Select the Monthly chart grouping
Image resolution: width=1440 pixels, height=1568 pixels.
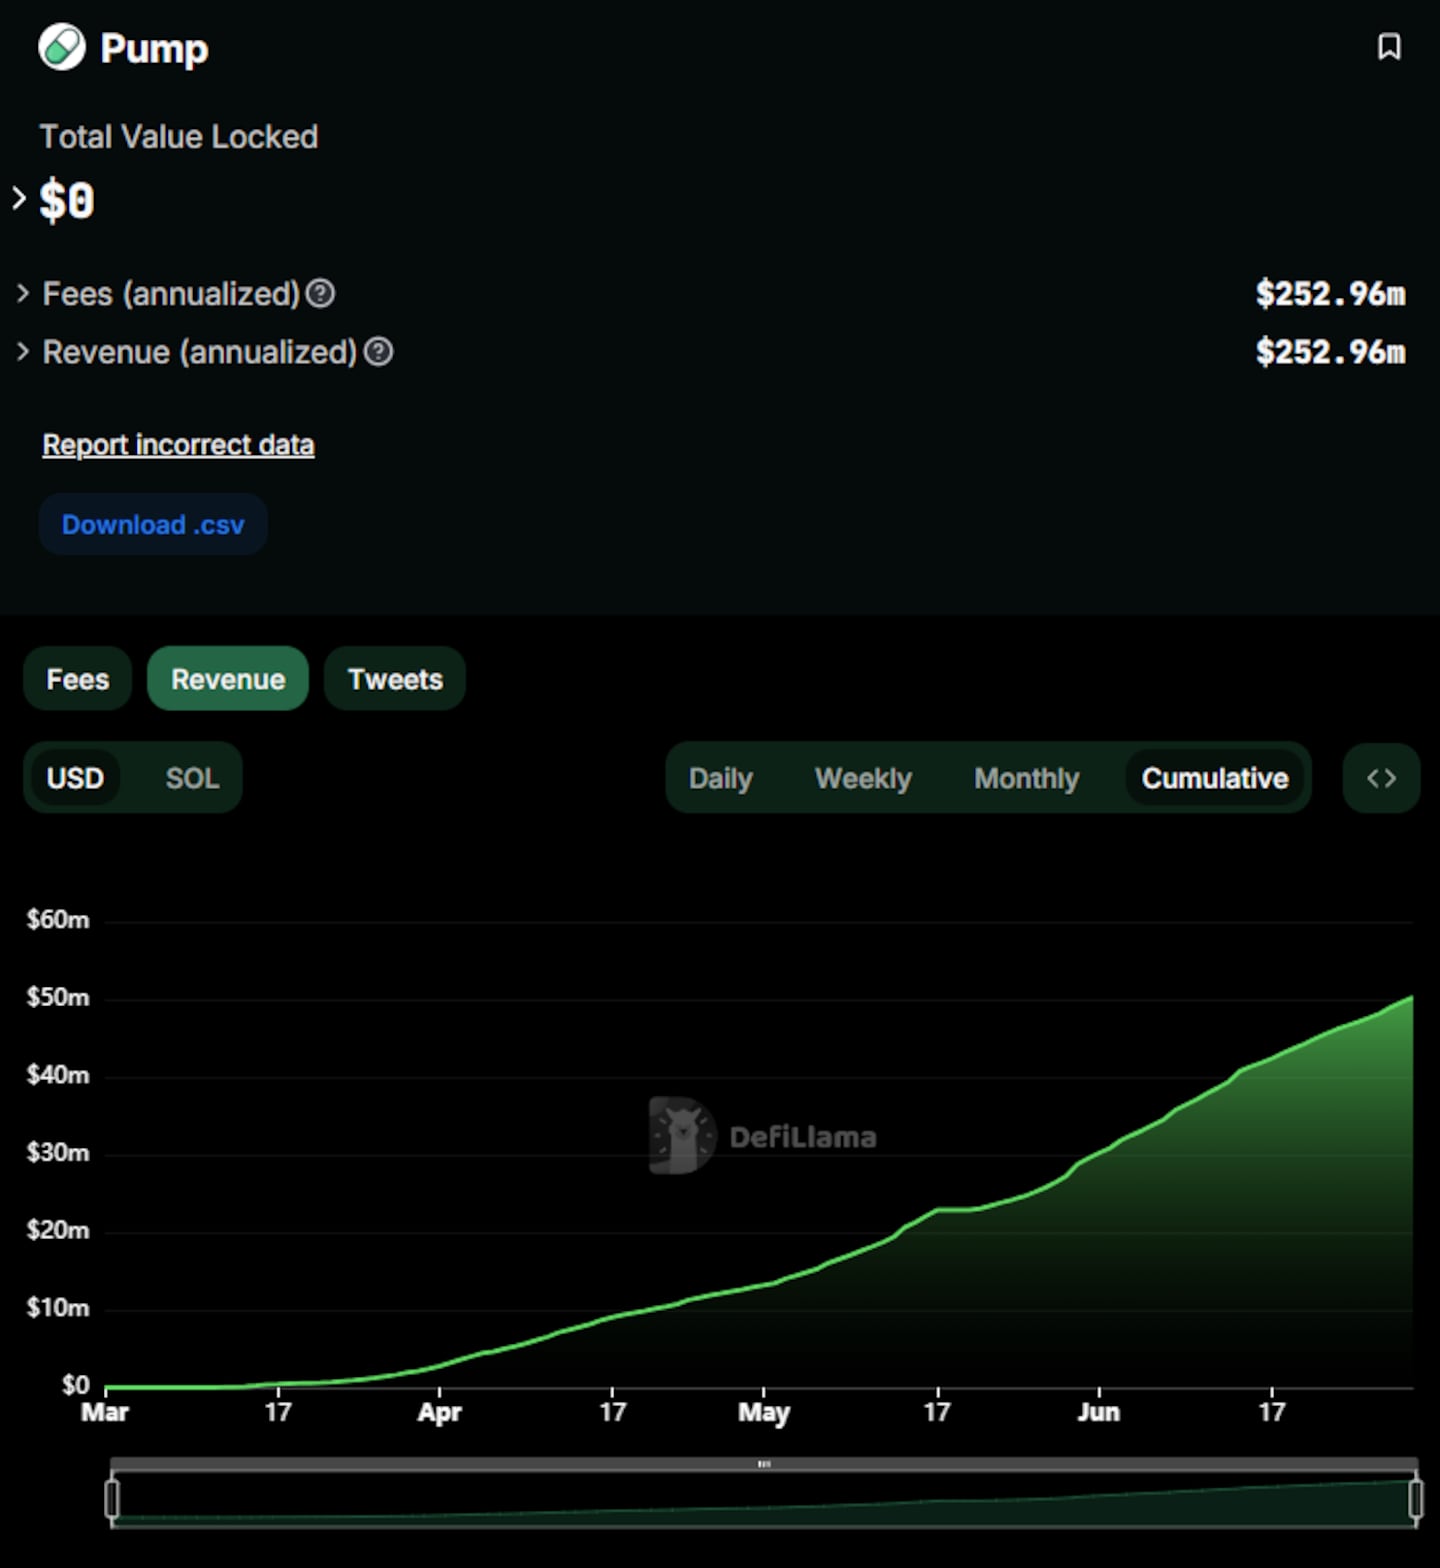(x=1026, y=778)
